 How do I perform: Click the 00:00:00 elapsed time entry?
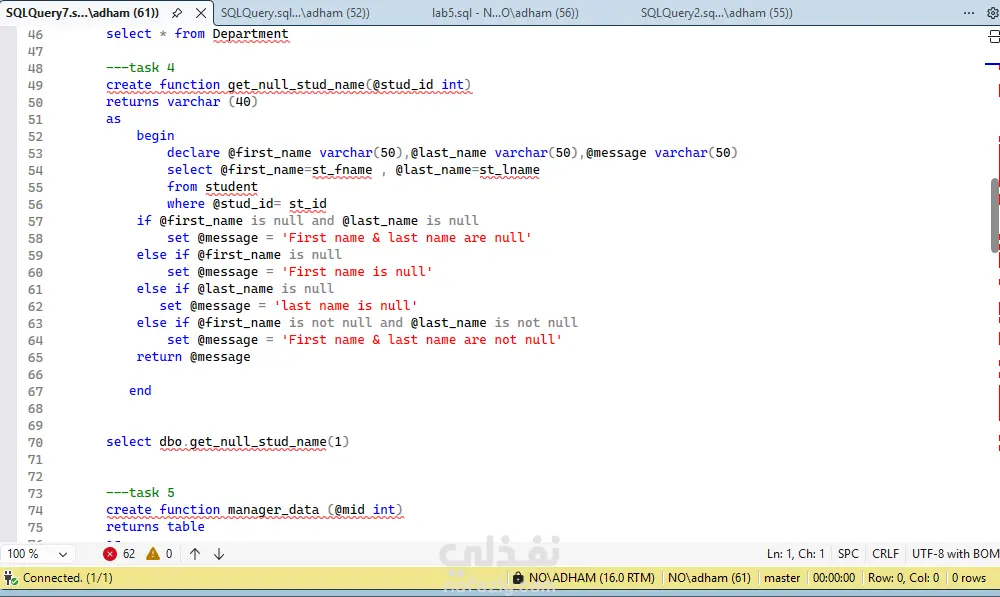(x=834, y=578)
